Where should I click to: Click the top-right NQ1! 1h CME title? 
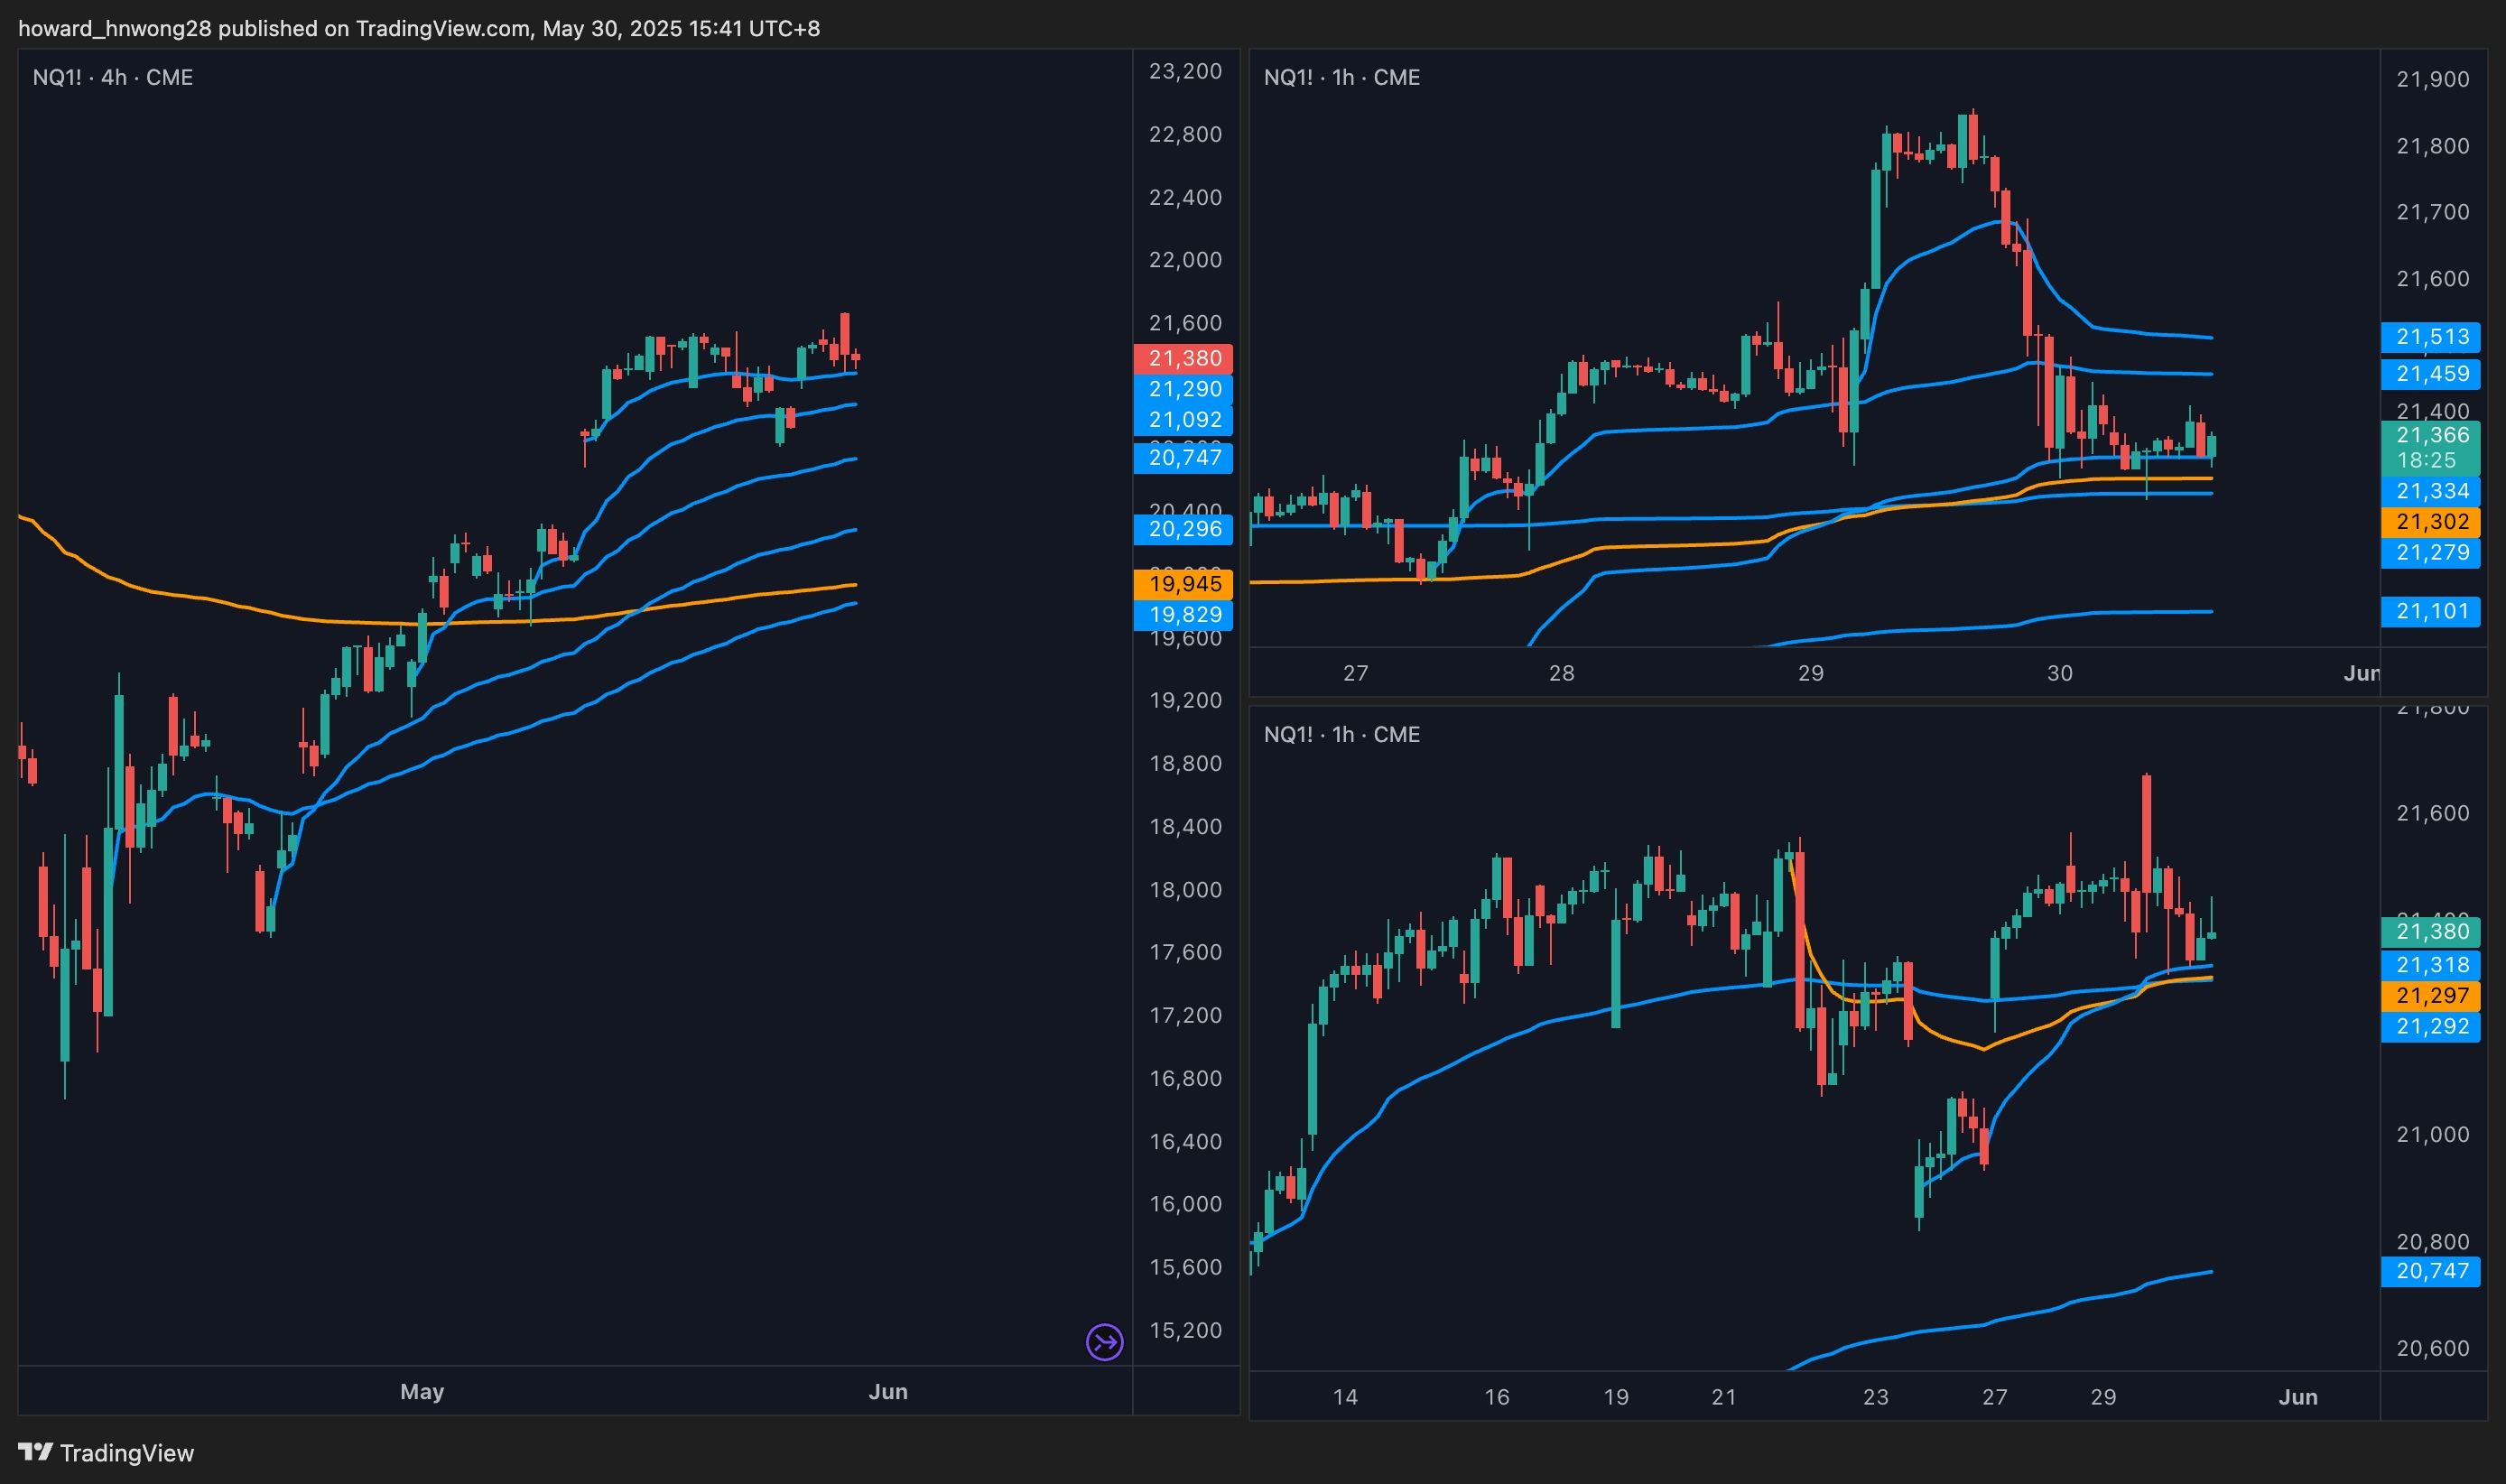pyautogui.click(x=1341, y=77)
